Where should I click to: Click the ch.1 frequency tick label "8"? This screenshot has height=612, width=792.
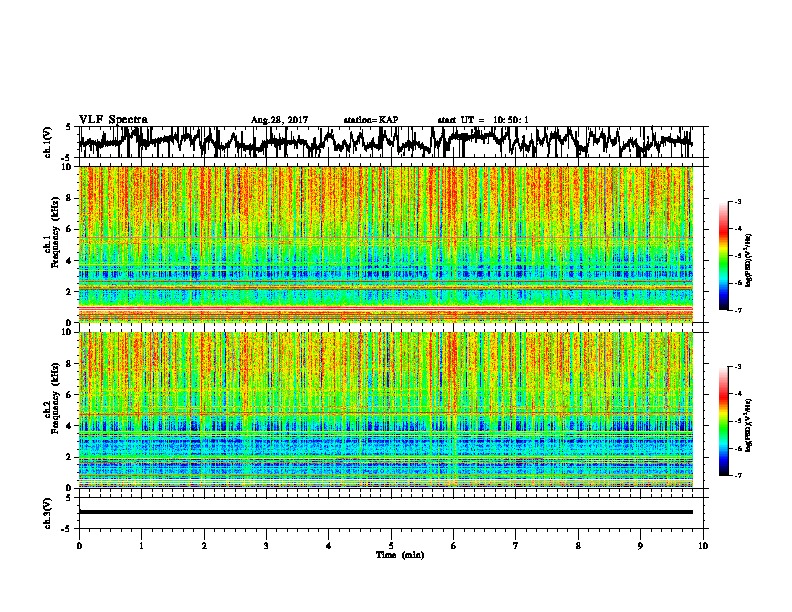point(69,198)
